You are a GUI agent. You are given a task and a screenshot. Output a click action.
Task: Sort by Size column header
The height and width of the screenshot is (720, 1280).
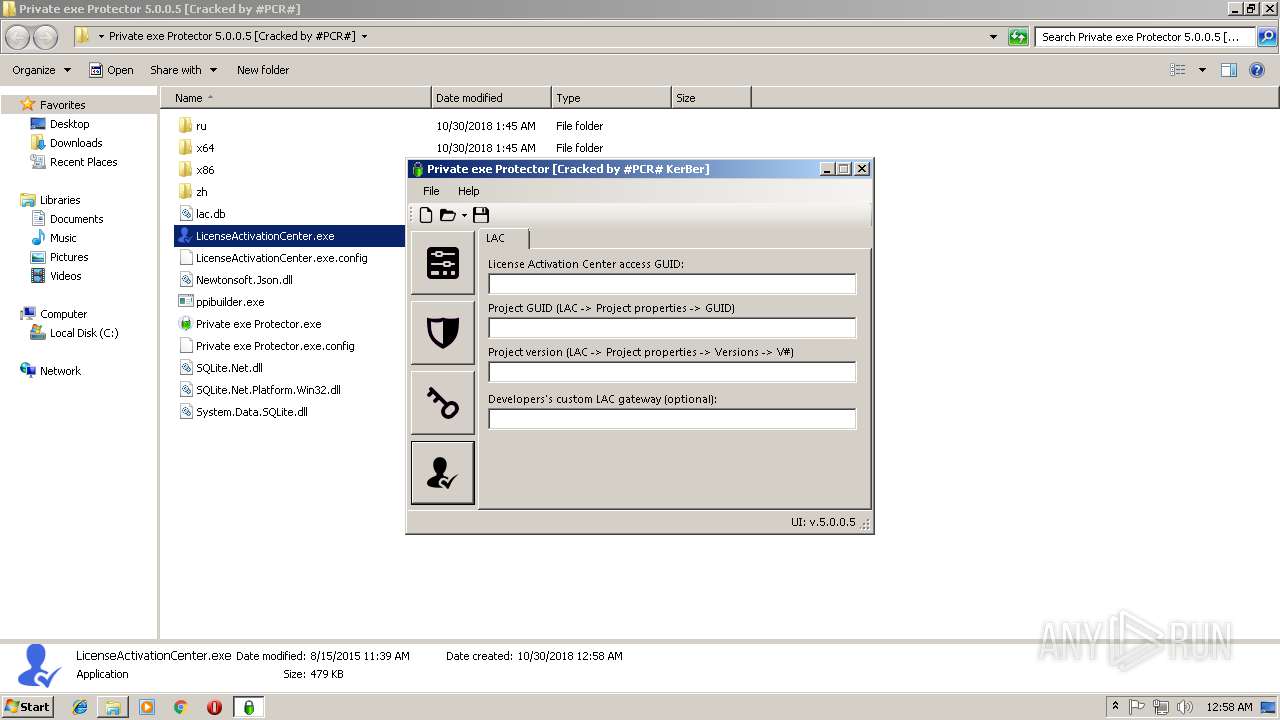click(x=711, y=98)
